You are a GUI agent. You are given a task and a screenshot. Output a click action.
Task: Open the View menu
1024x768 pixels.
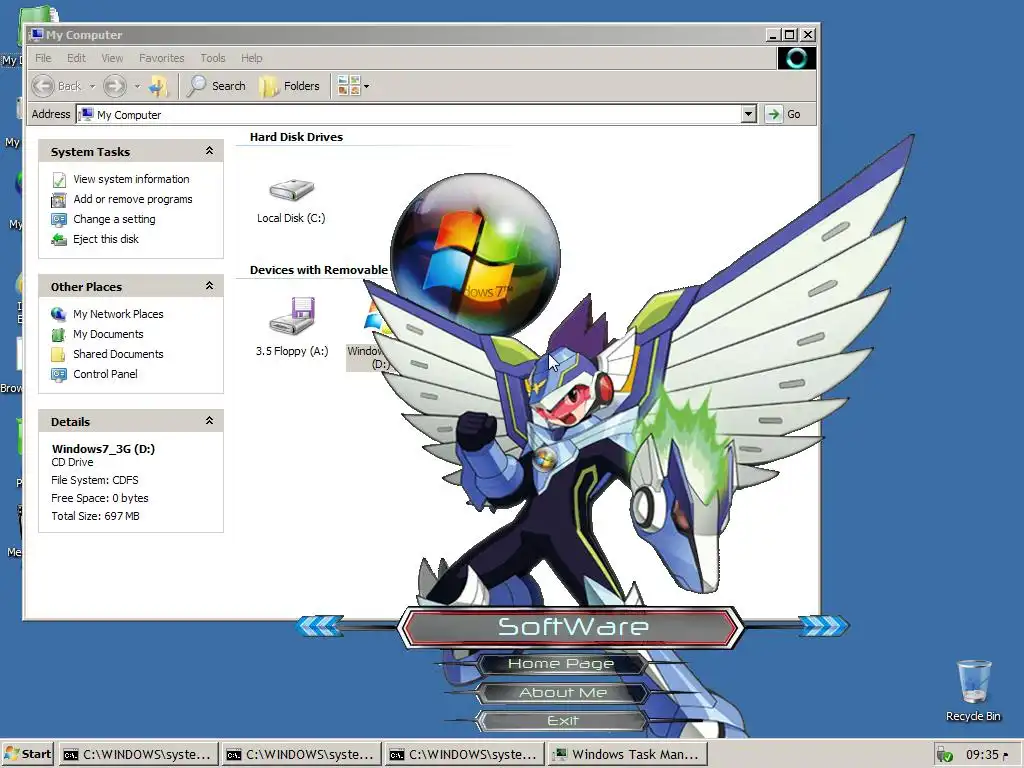tap(112, 58)
